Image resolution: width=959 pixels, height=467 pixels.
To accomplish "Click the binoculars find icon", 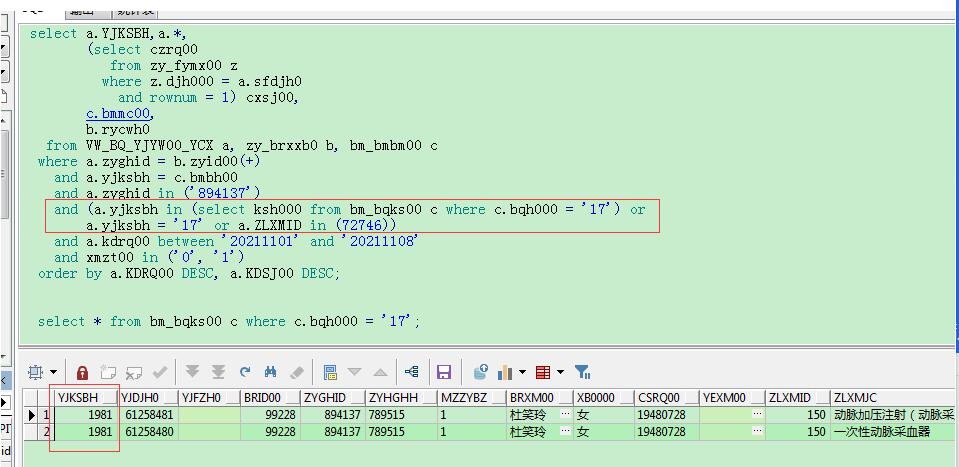I will click(270, 372).
